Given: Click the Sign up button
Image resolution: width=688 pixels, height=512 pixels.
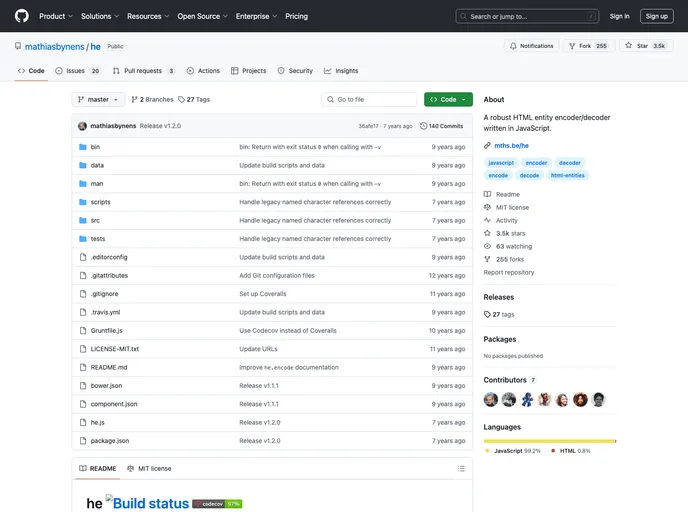Looking at the screenshot, I should [x=656, y=16].
